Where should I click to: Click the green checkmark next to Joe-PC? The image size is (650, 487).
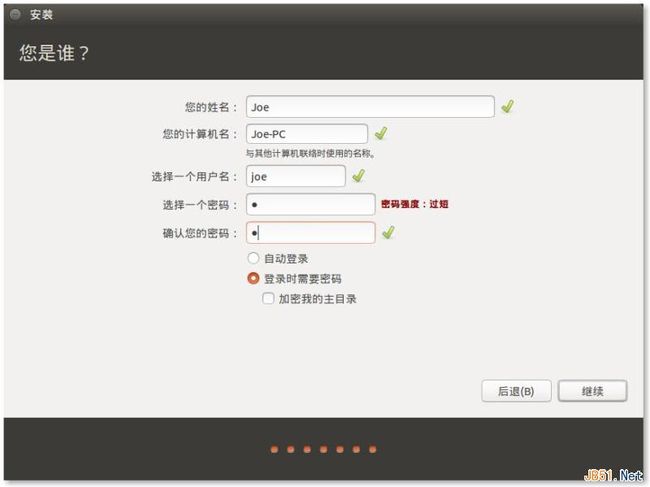[380, 133]
